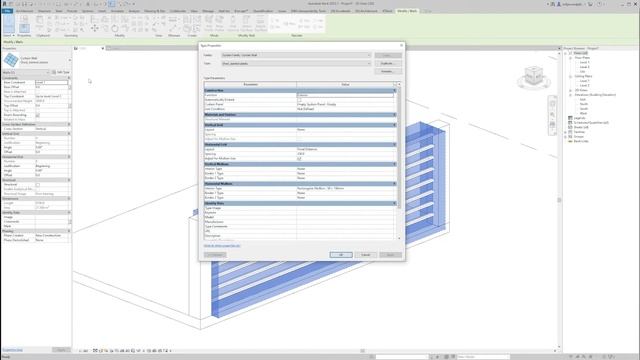Viewport: 640px width, 360px height.
Task: Select West elevation in Project Browser
Action: (583, 113)
